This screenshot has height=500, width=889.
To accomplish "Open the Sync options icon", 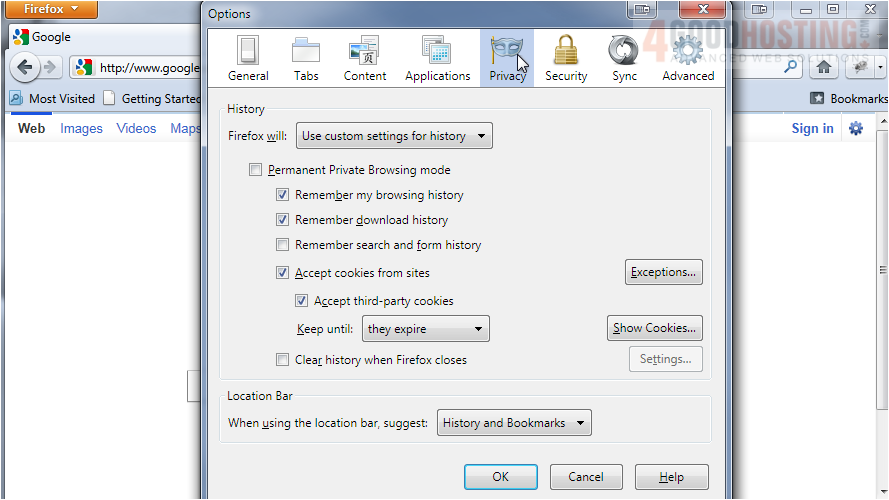I will click(x=624, y=58).
